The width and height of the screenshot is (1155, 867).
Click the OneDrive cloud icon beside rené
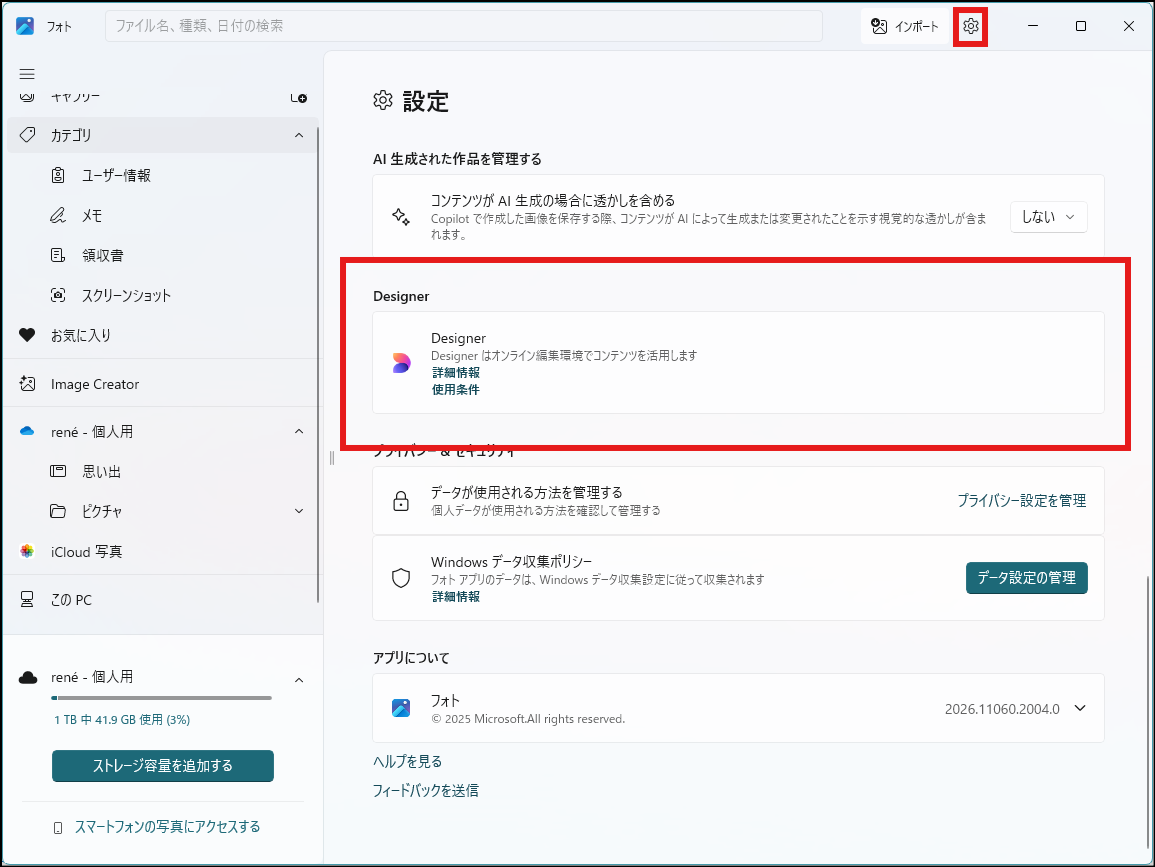(x=27, y=432)
